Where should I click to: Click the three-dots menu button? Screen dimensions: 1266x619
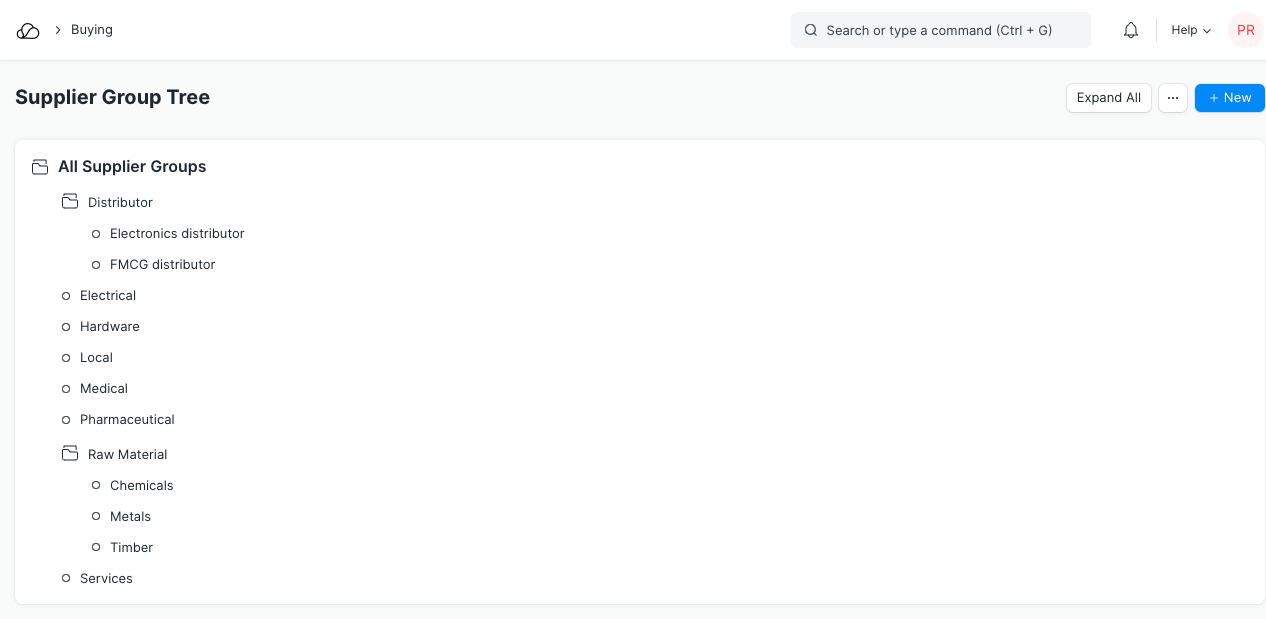(x=1173, y=98)
